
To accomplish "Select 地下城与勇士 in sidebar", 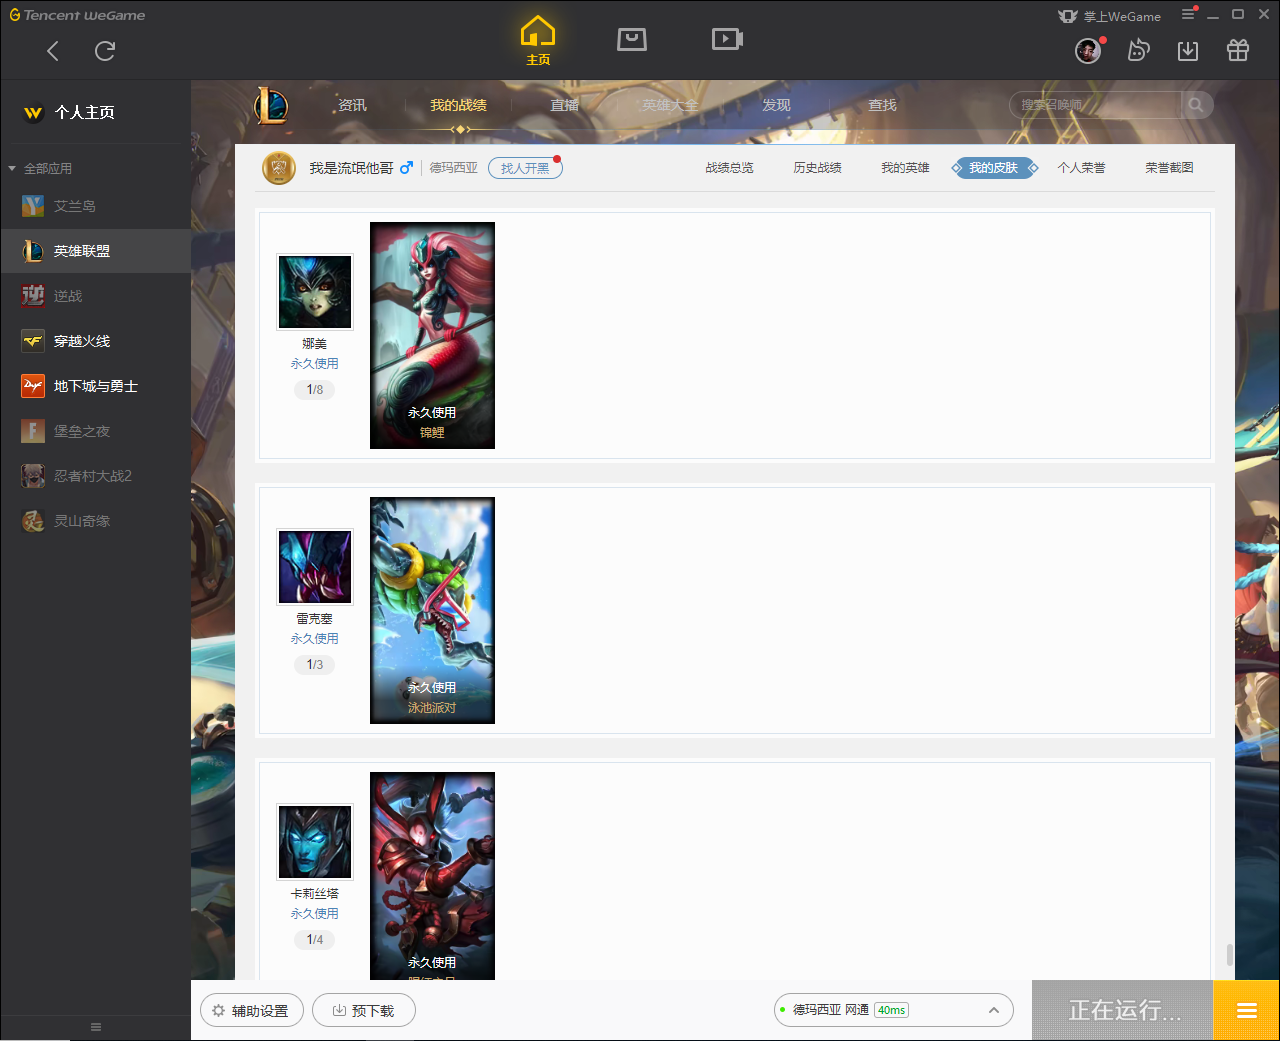I will tap(95, 386).
